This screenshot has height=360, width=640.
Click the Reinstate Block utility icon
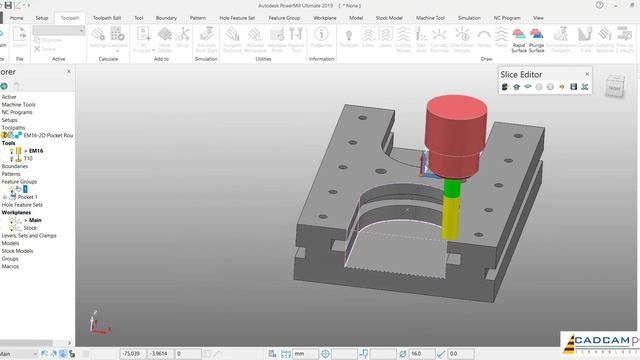(x=277, y=40)
